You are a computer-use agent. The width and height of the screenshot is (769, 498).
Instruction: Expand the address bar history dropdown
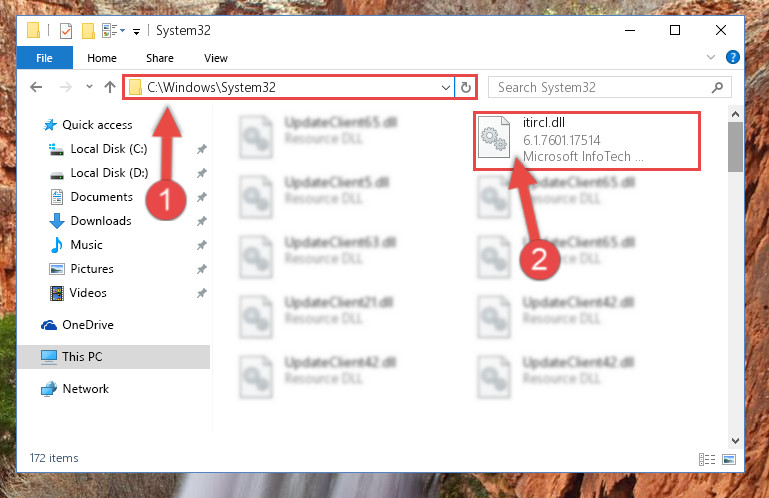(445, 87)
